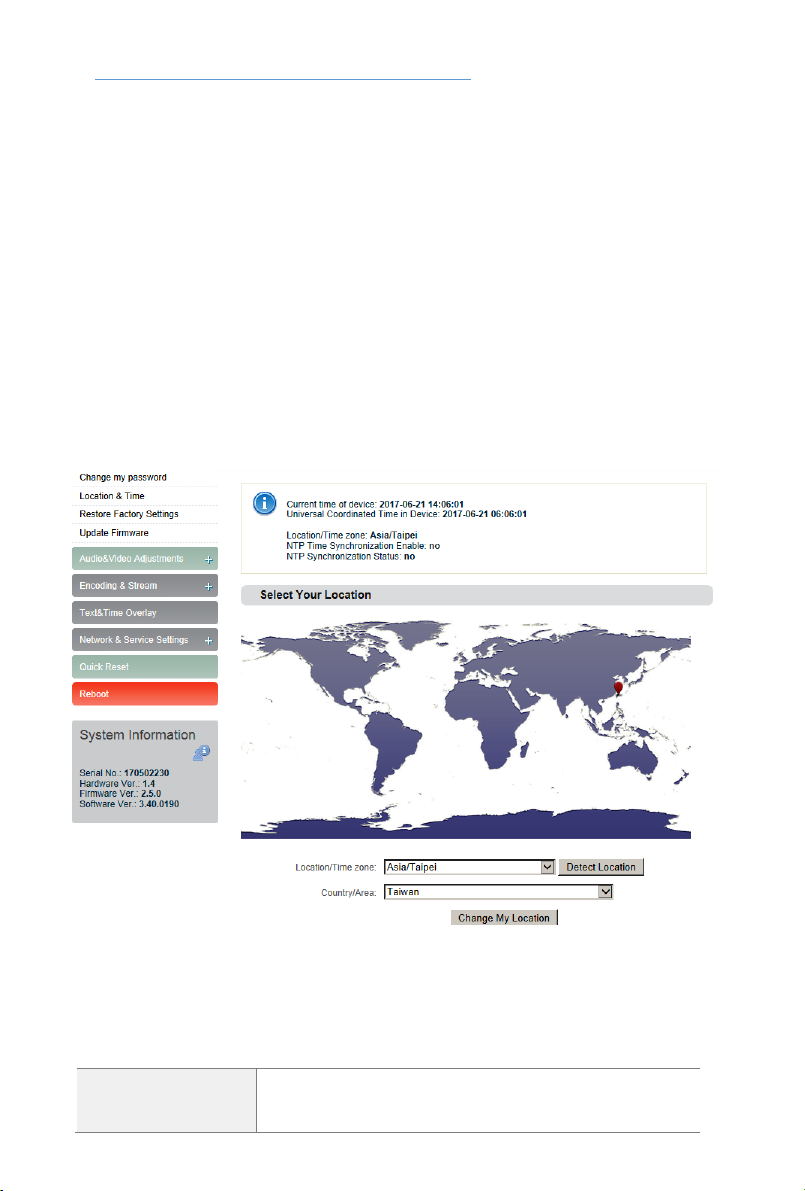The height and width of the screenshot is (1191, 805).
Task: Click Change My Location button
Action: point(504,918)
